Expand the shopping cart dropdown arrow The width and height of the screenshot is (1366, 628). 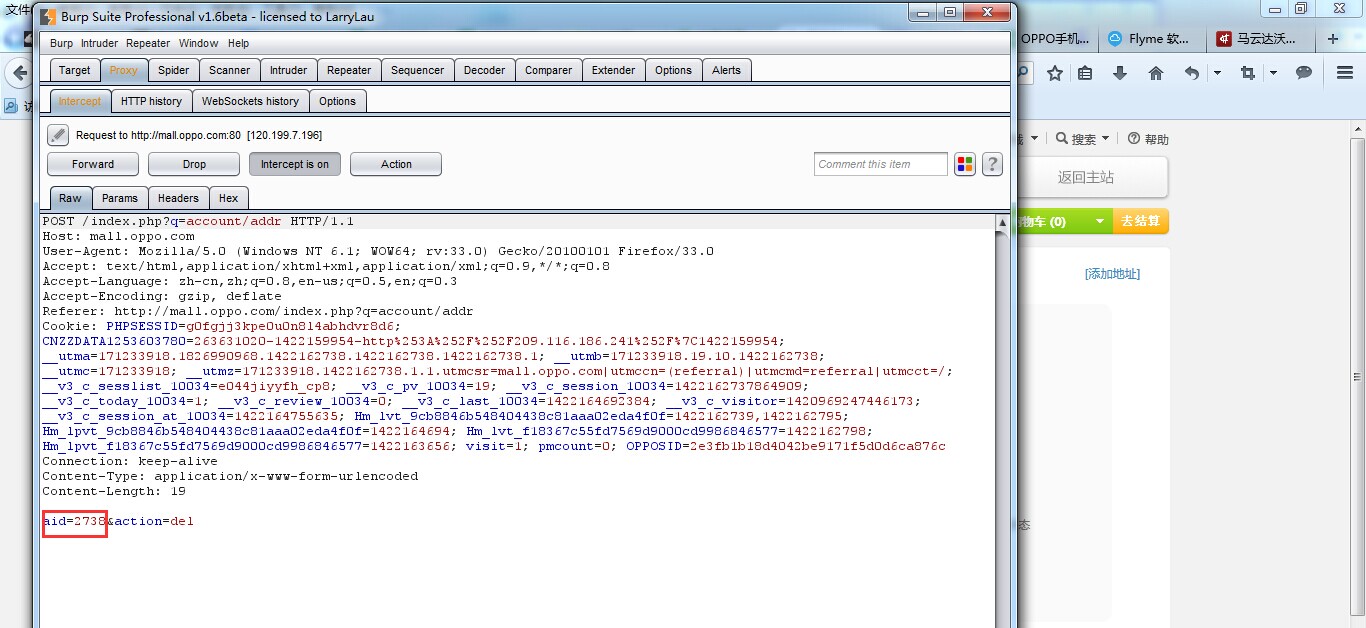1100,222
